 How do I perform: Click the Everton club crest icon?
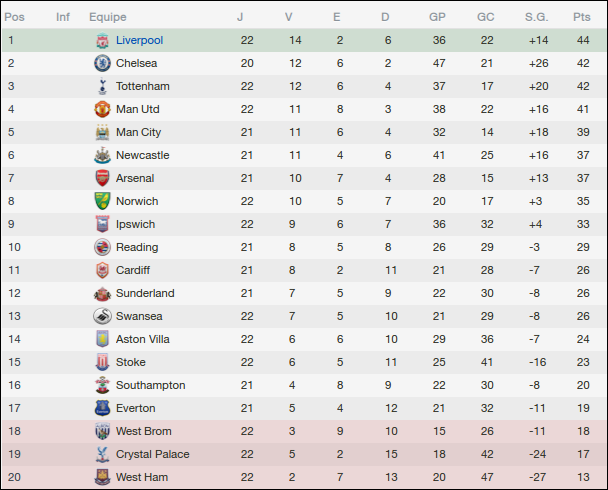tap(101, 408)
